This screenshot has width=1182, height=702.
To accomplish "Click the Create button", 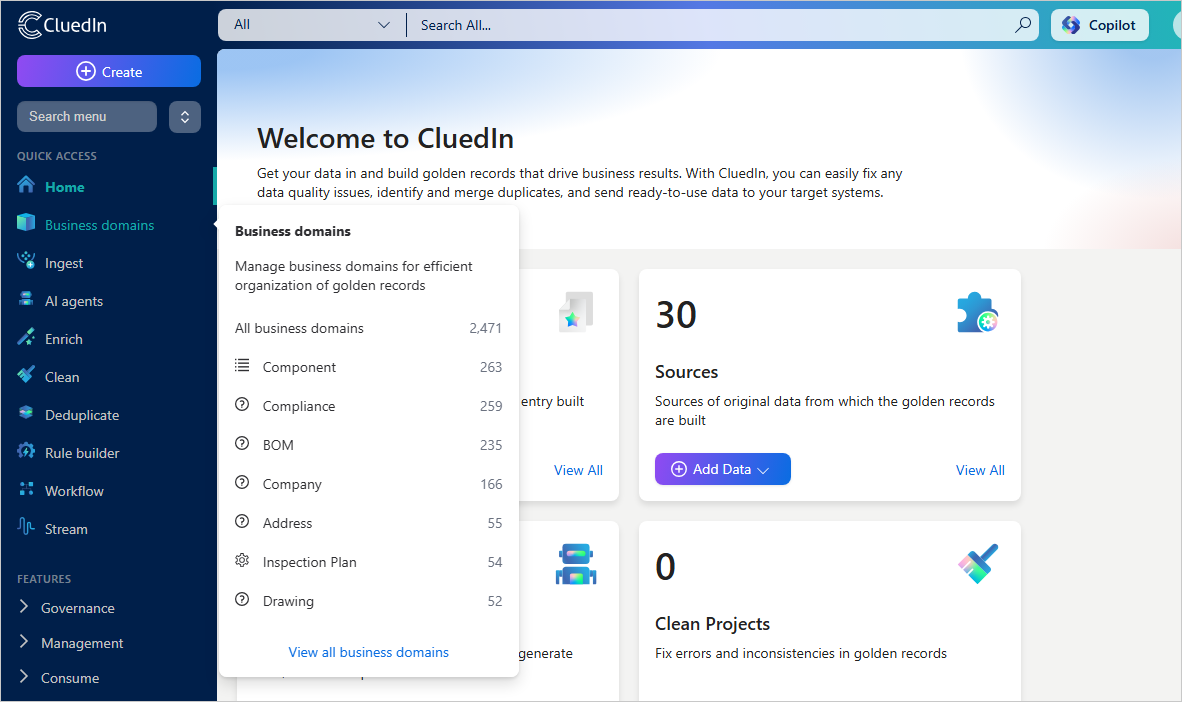I will 109,72.
